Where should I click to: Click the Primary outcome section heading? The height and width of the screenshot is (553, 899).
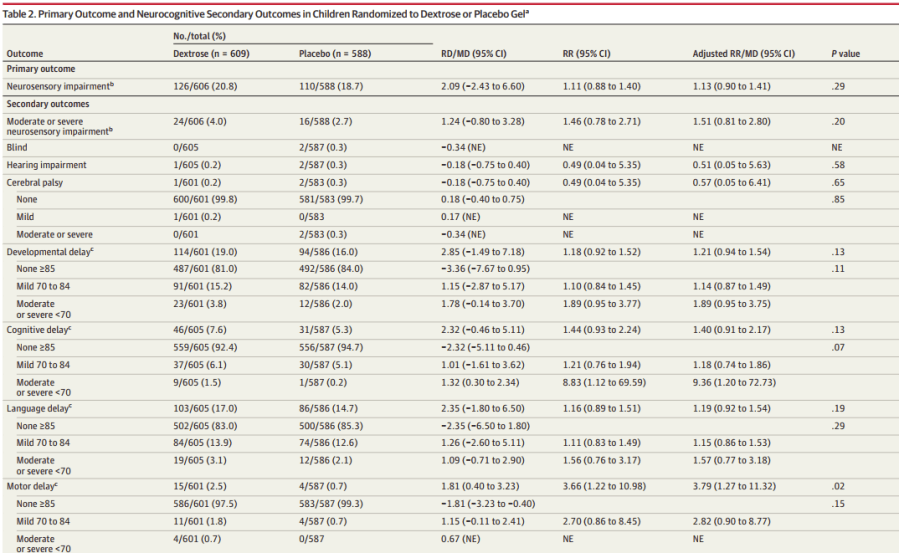(x=44, y=69)
